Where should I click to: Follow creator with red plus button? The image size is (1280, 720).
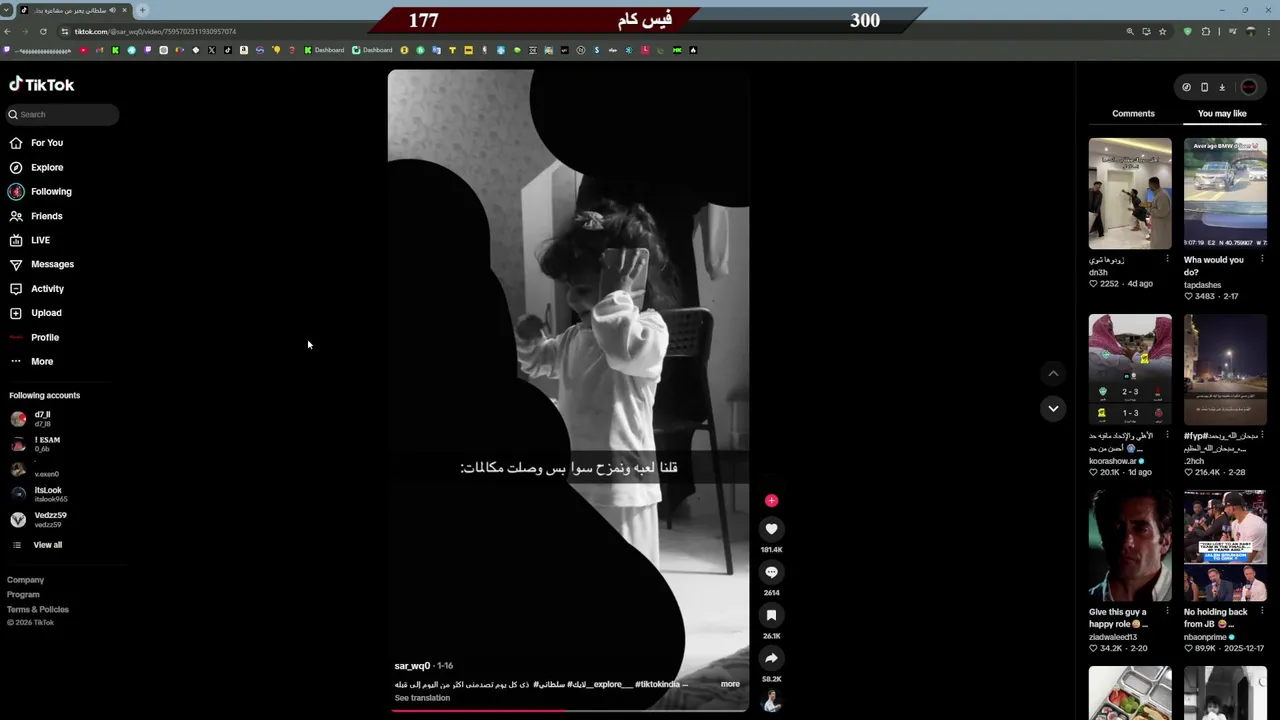coord(771,500)
